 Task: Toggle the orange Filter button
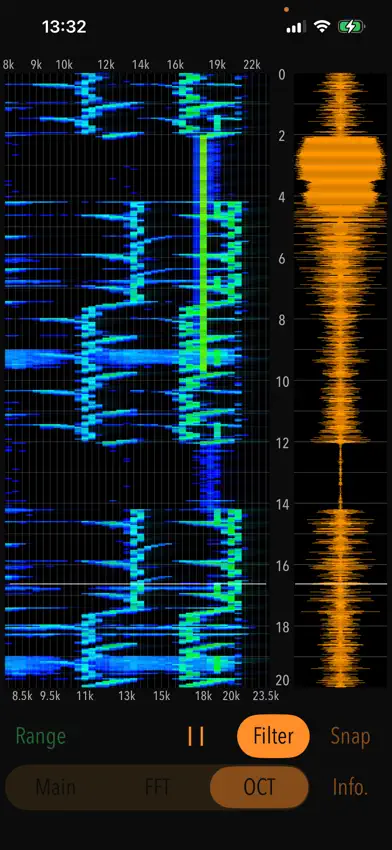coord(273,736)
